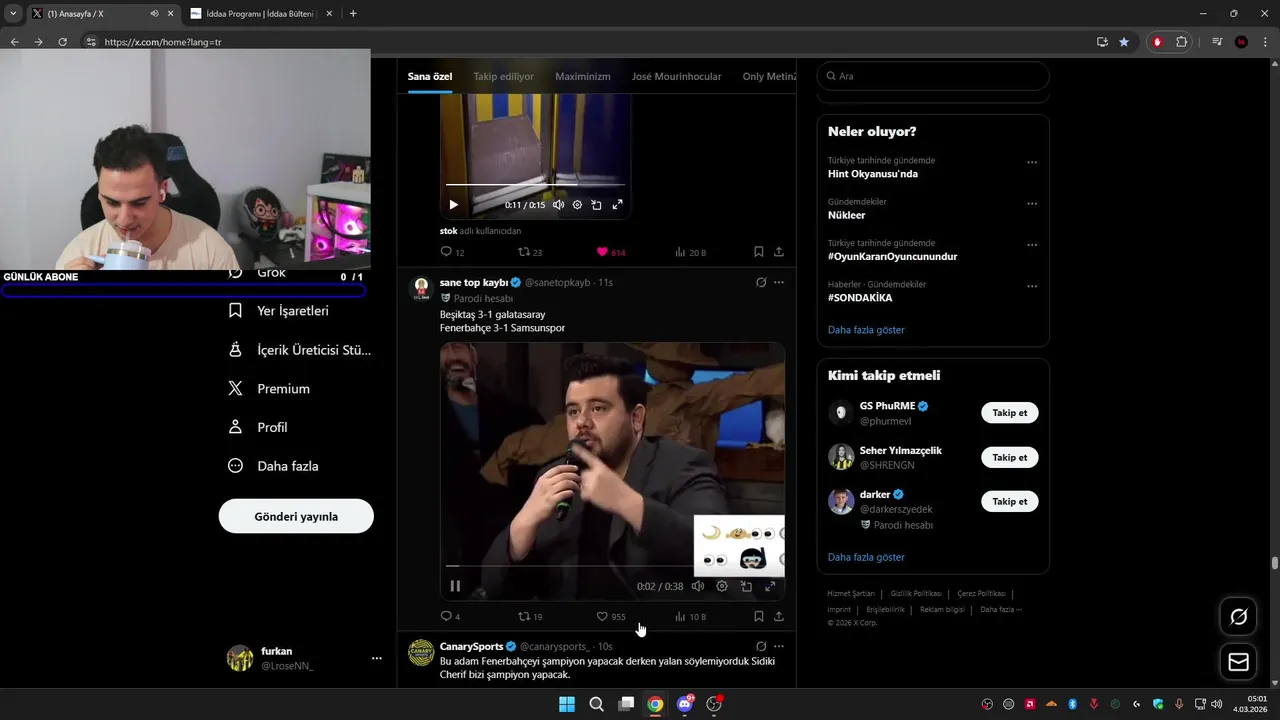The width and height of the screenshot is (1280, 720).
Task: Click Daha fazla göster under Neler oluyor
Action: (x=866, y=329)
